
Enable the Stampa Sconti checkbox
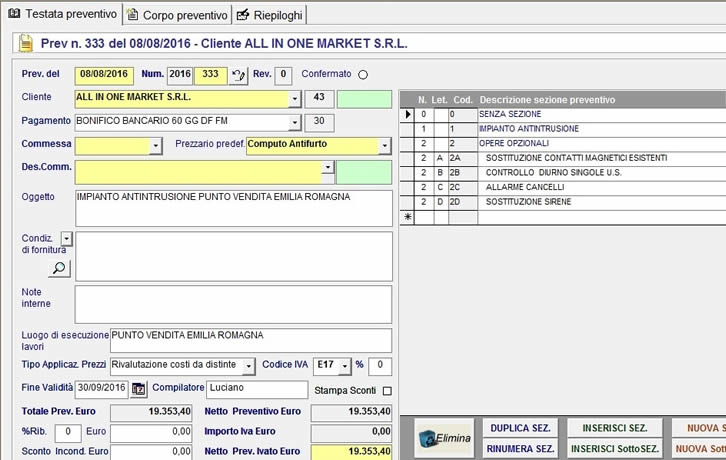pos(387,391)
